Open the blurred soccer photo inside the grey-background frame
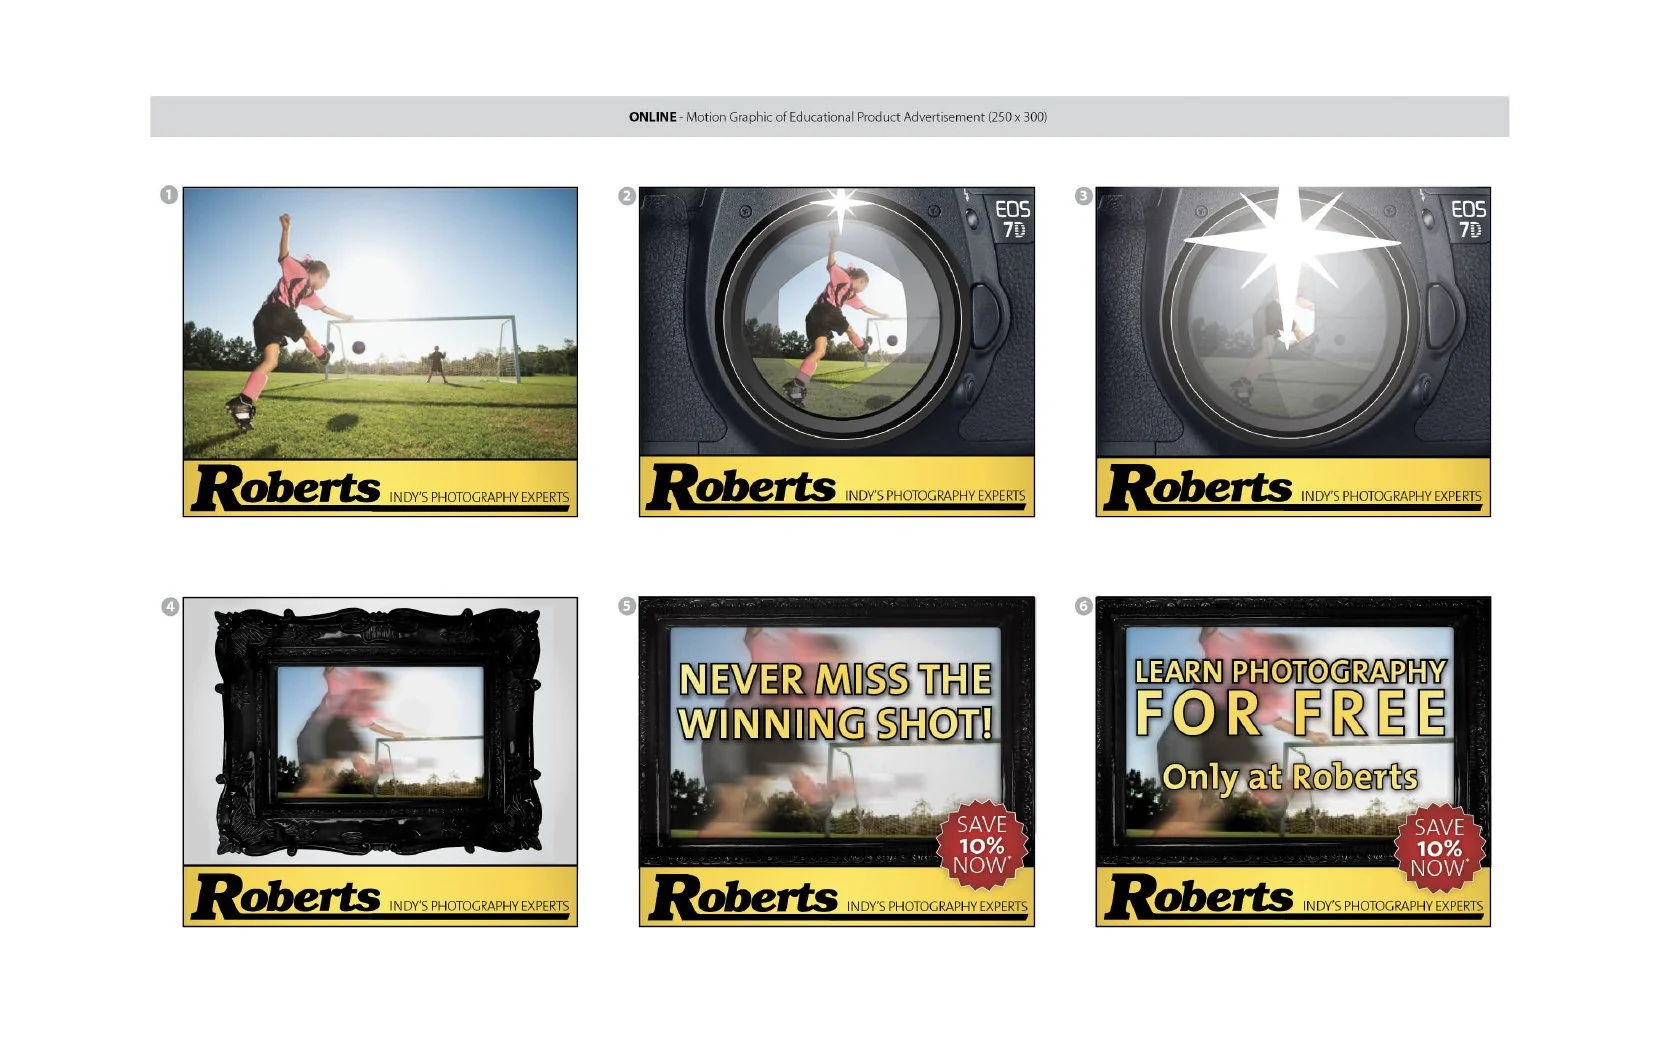Viewport: 1667px width, 1042px height. (x=380, y=733)
